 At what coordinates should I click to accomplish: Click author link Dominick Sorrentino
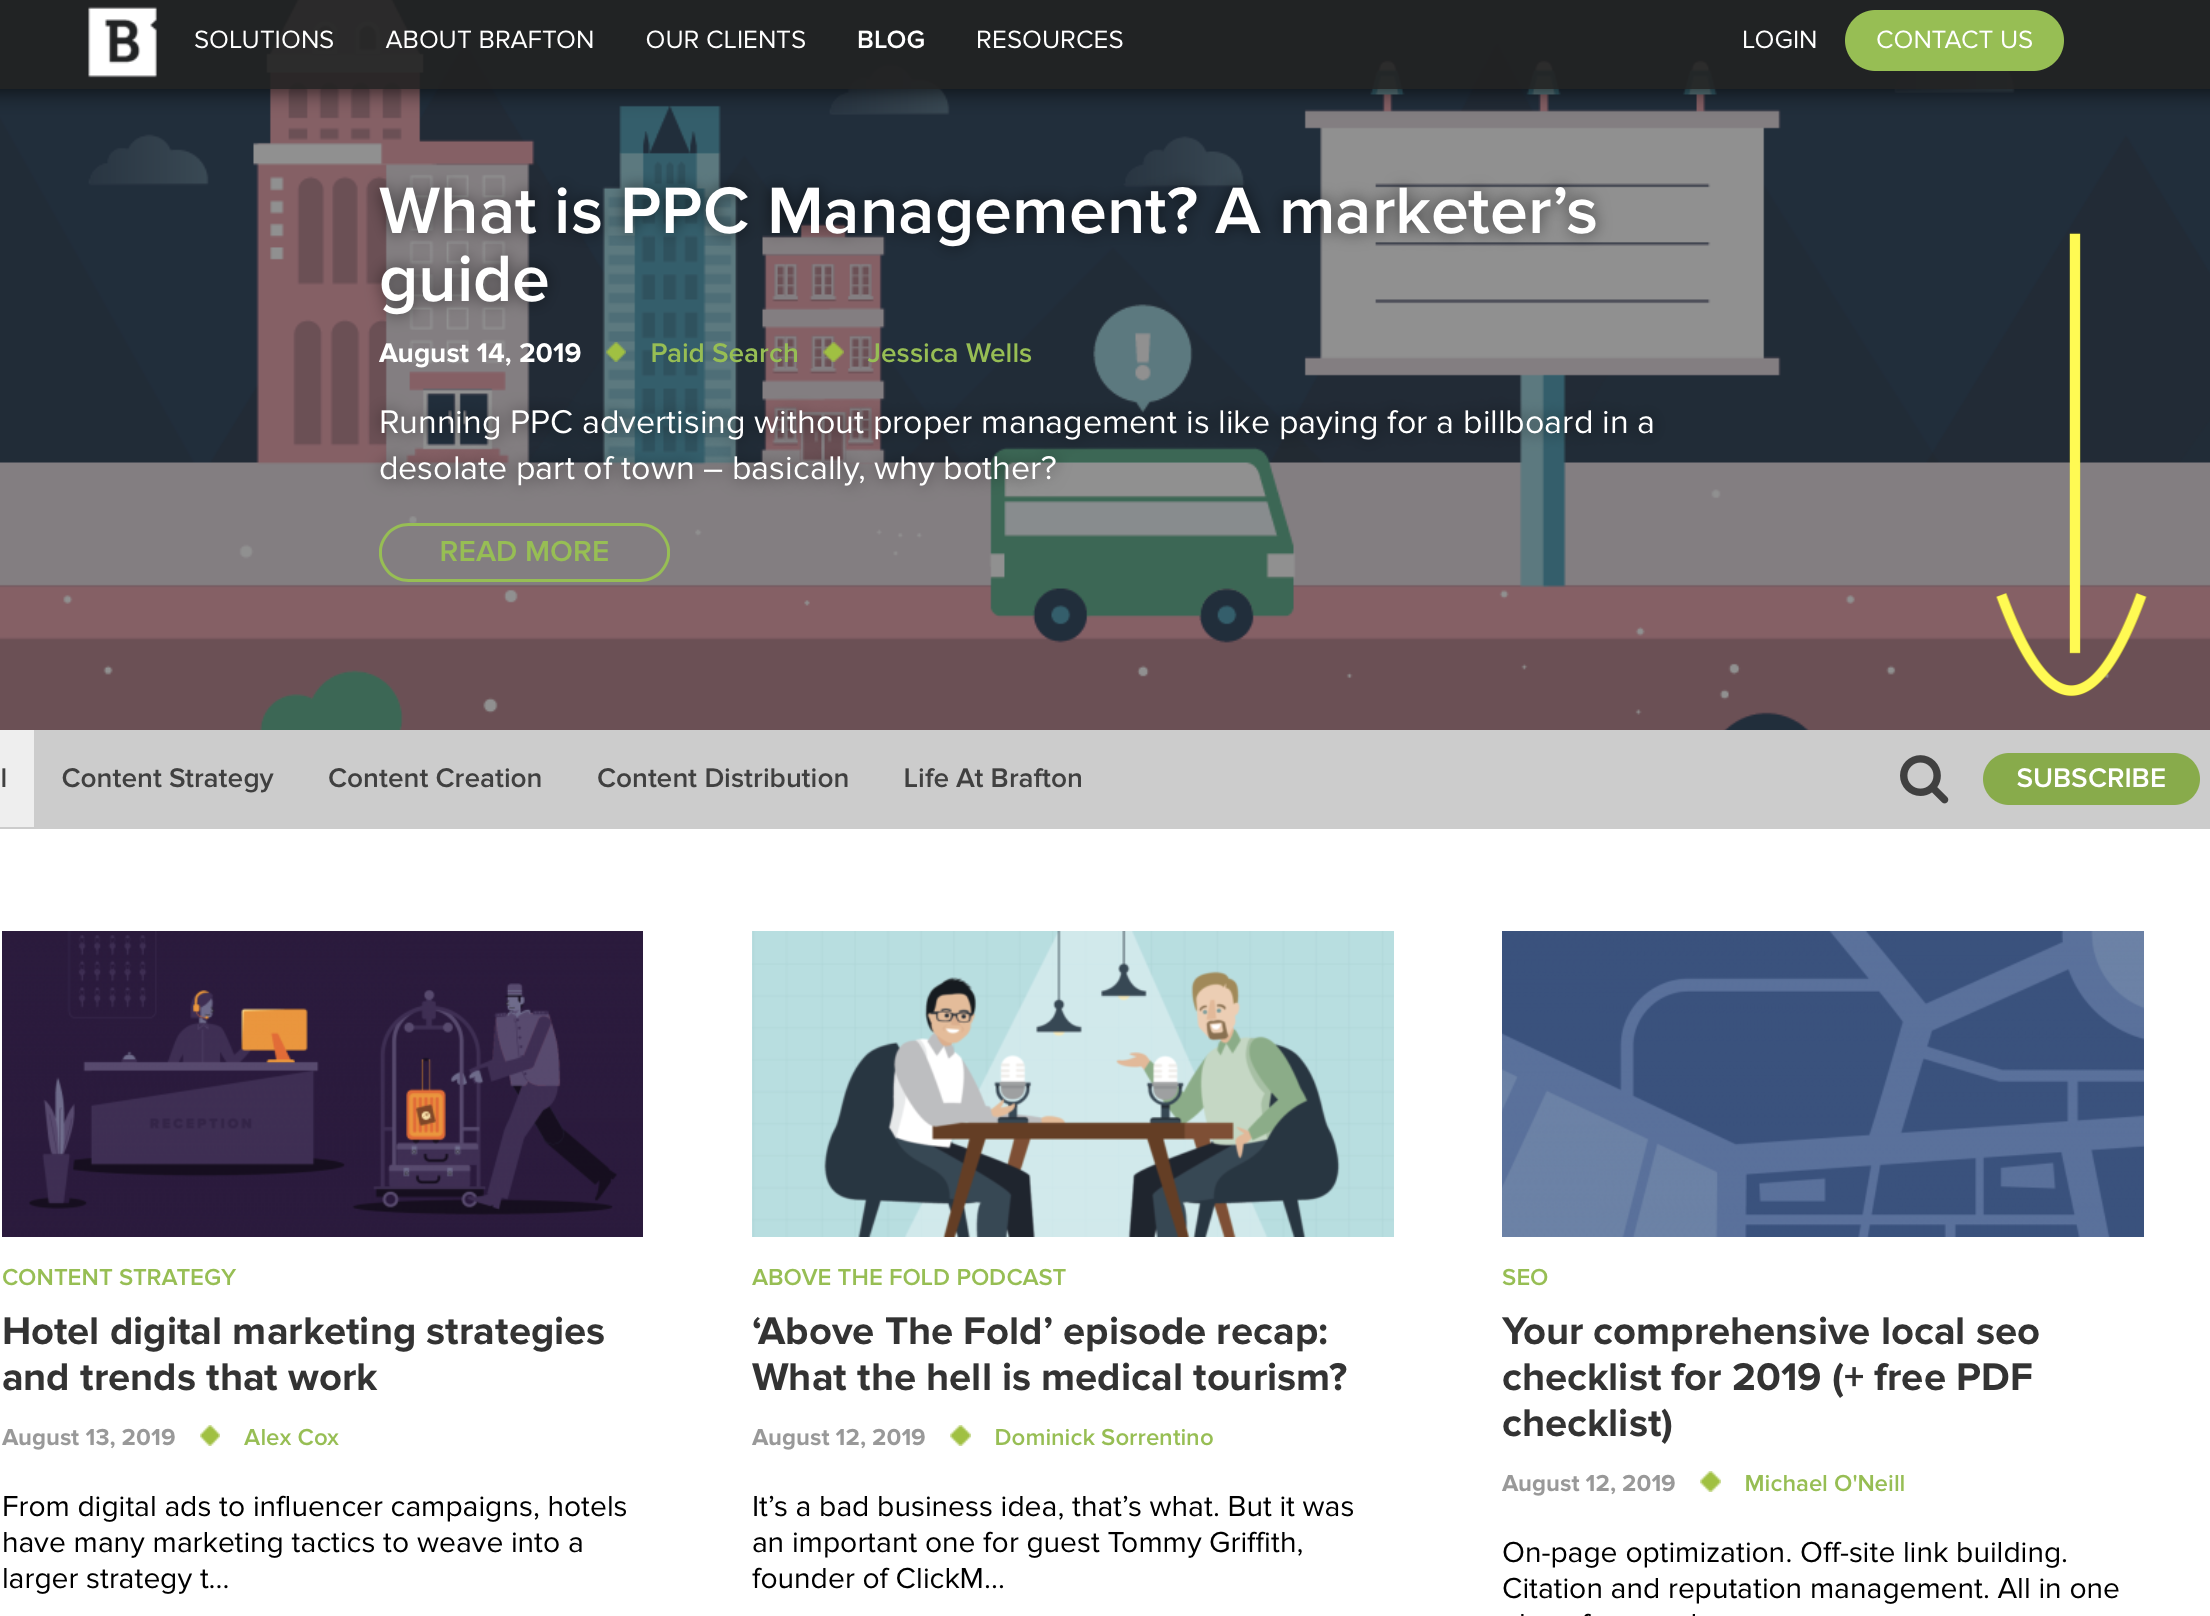click(1103, 1437)
